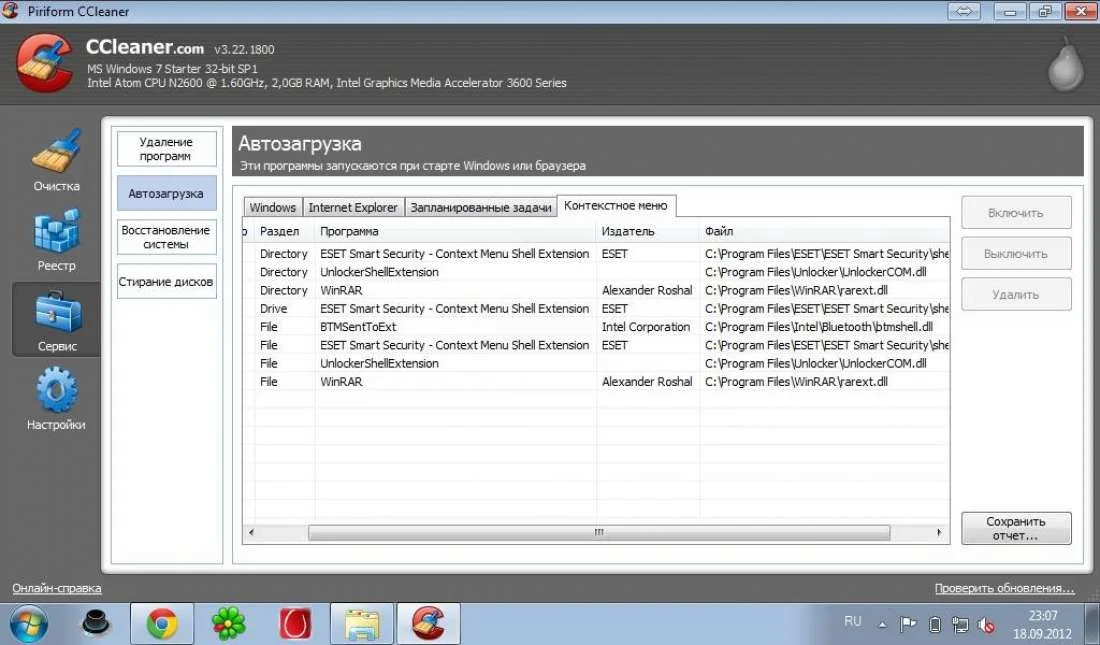Click the battery tray icon
This screenshot has height=645, width=1100.
934,624
